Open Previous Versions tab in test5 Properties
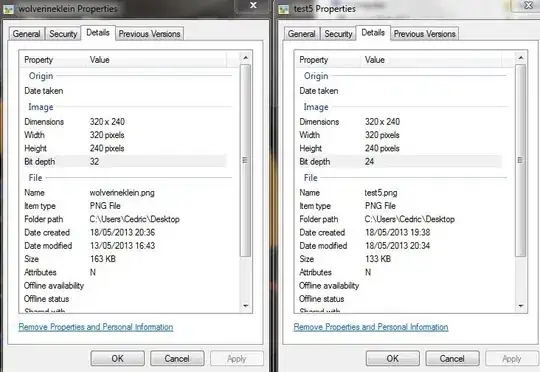 pos(425,34)
